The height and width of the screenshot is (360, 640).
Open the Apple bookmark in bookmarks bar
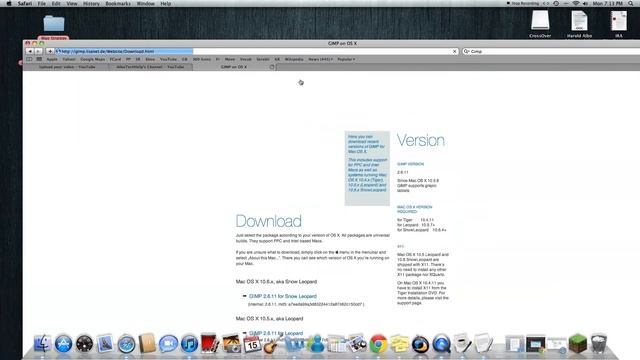tap(52, 59)
